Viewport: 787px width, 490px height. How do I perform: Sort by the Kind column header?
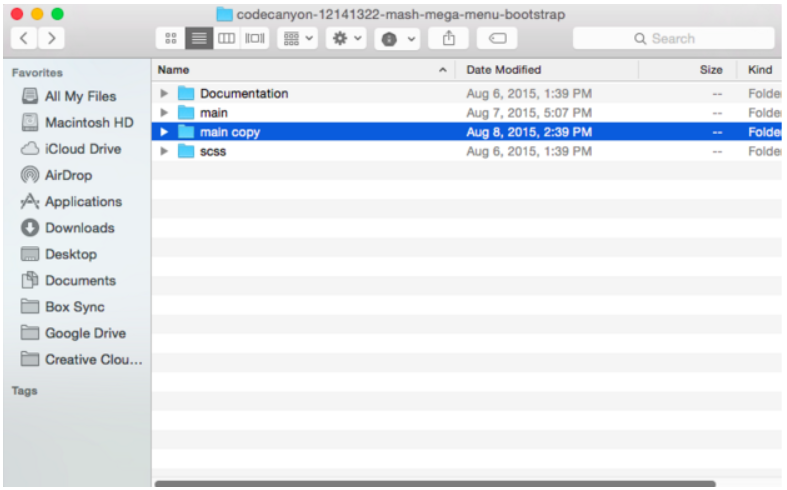click(x=760, y=70)
